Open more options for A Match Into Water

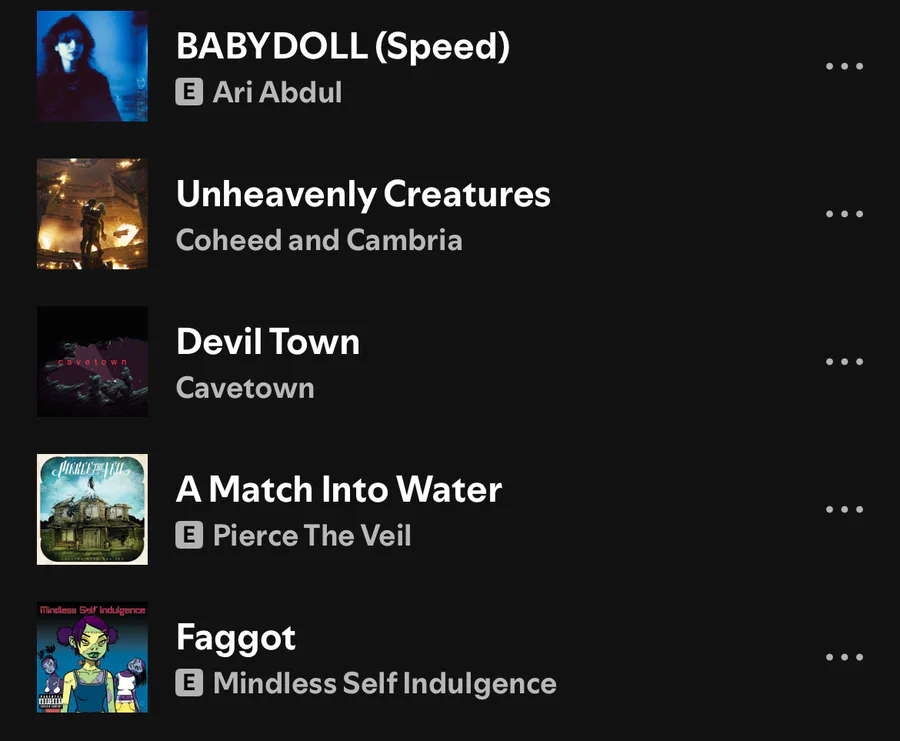coord(844,509)
